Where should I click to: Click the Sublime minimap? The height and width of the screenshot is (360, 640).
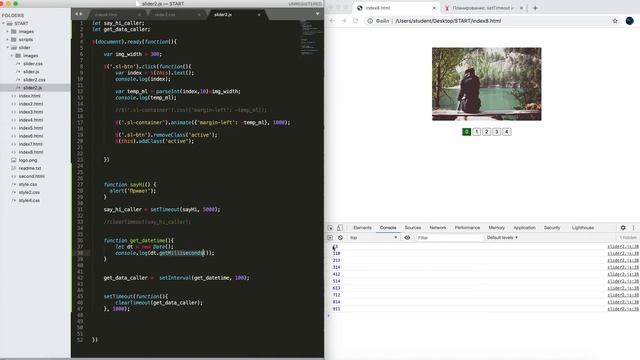[311, 39]
